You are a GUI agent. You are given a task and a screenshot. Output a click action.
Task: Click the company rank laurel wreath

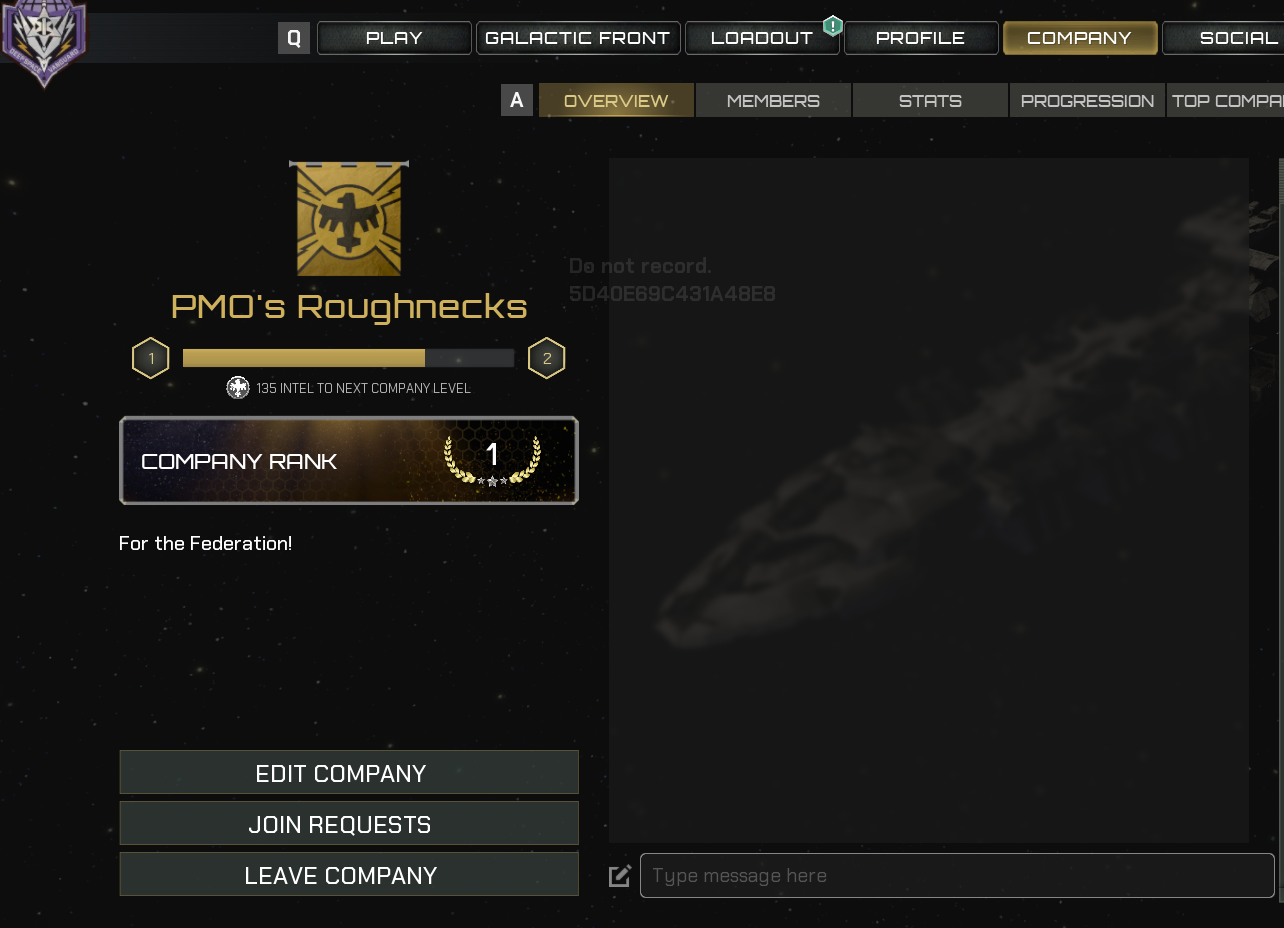492,460
